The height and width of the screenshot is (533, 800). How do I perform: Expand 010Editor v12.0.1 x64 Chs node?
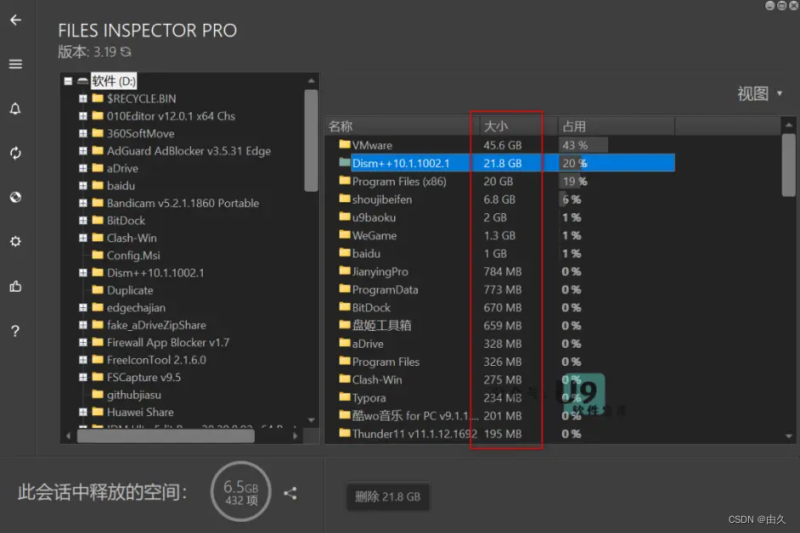point(83,116)
